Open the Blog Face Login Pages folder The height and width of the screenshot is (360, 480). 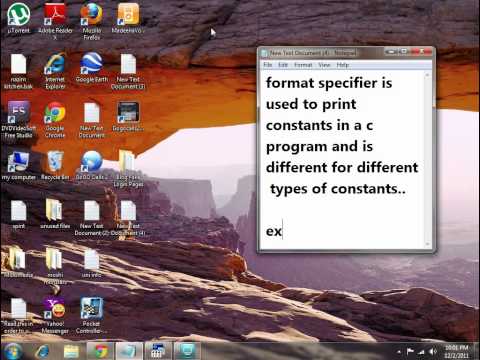click(128, 169)
